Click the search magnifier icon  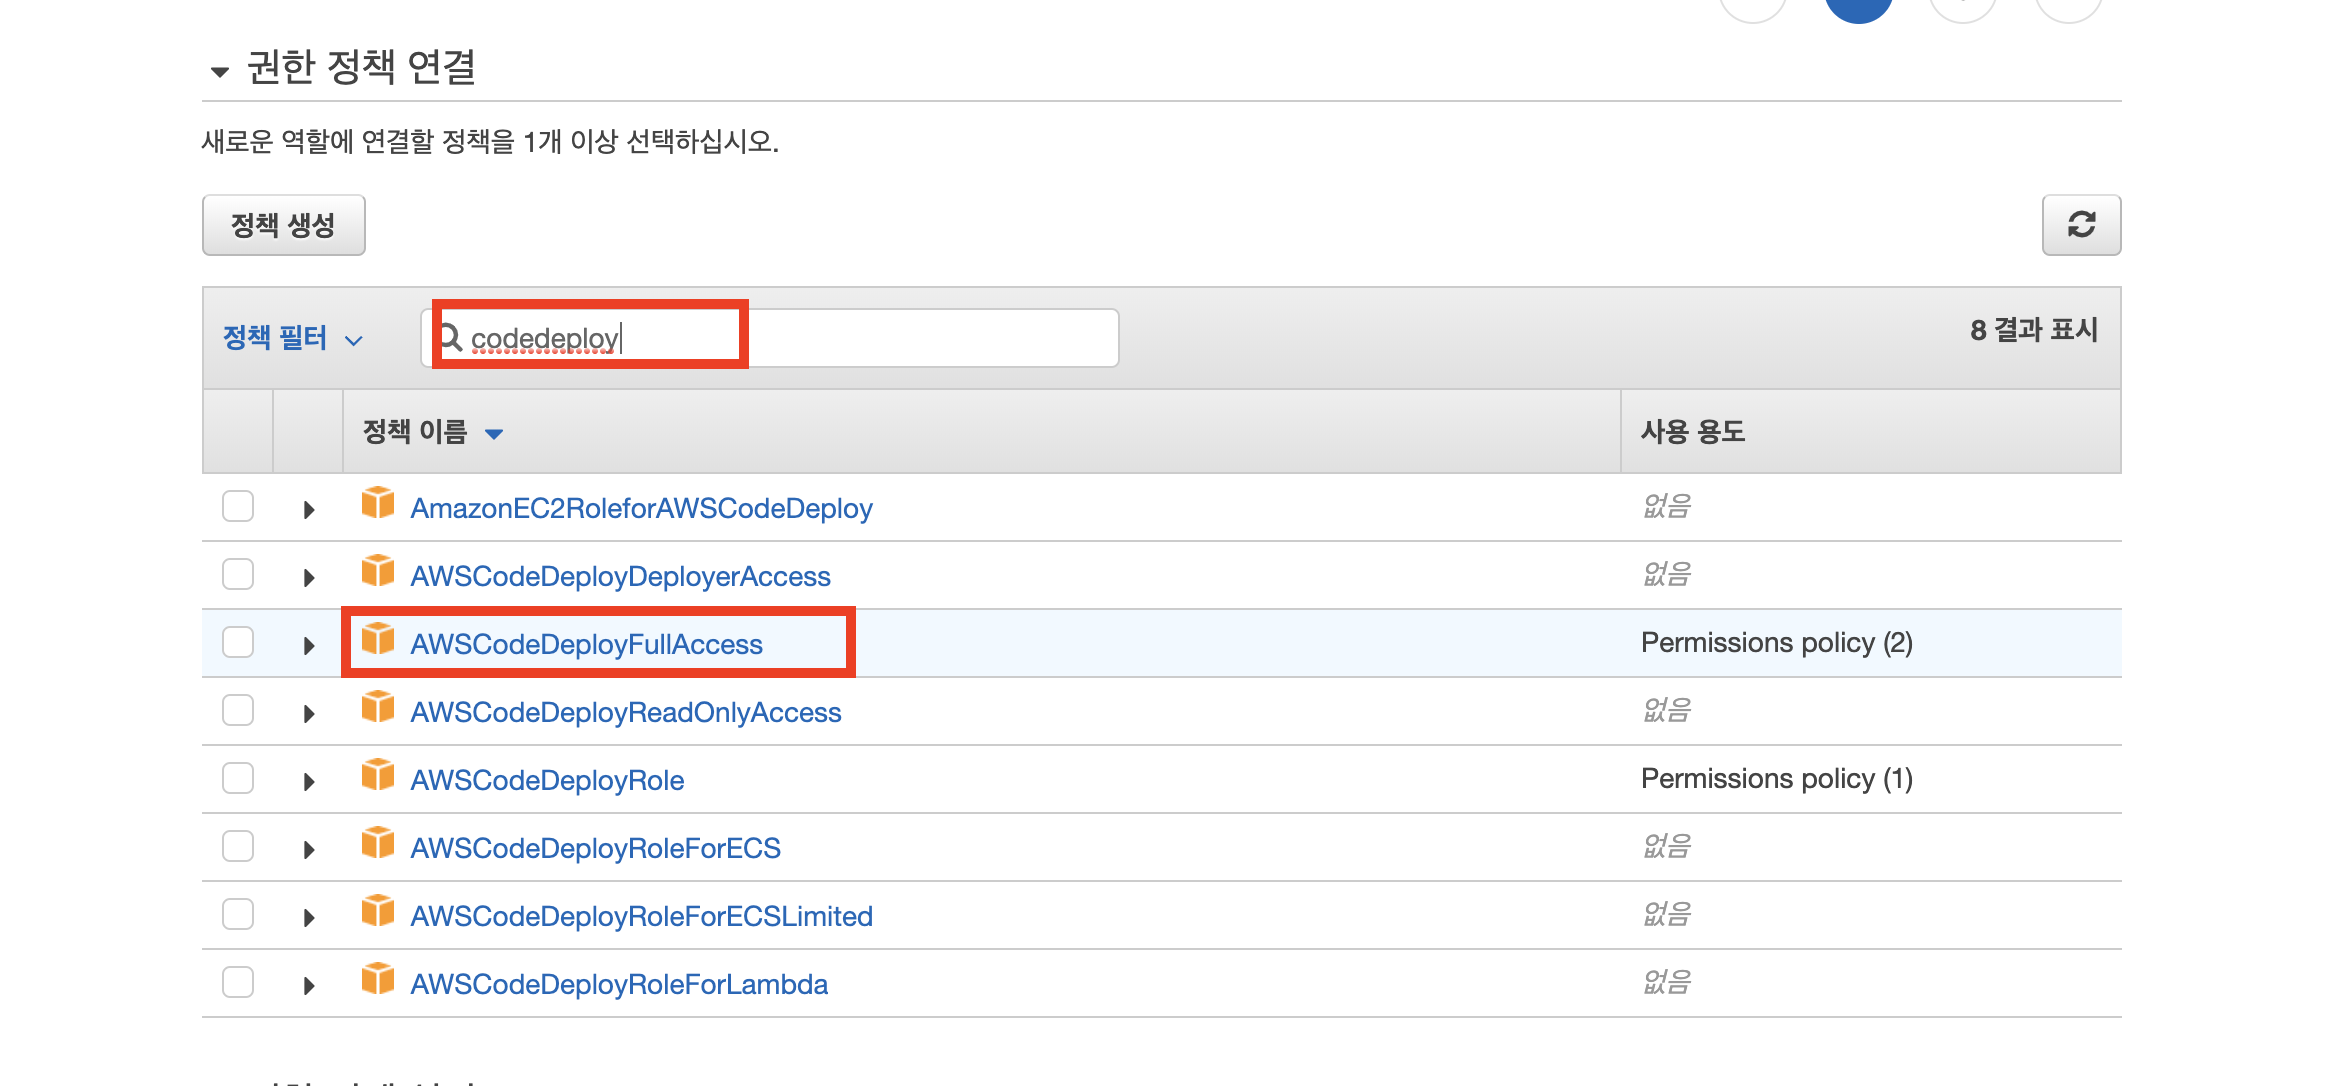pyautogui.click(x=452, y=337)
